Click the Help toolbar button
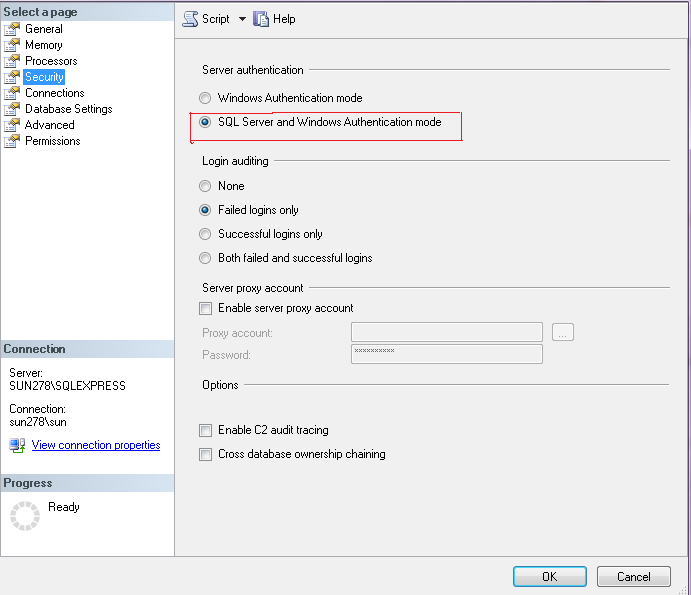Image resolution: width=691 pixels, height=595 pixels. click(274, 19)
